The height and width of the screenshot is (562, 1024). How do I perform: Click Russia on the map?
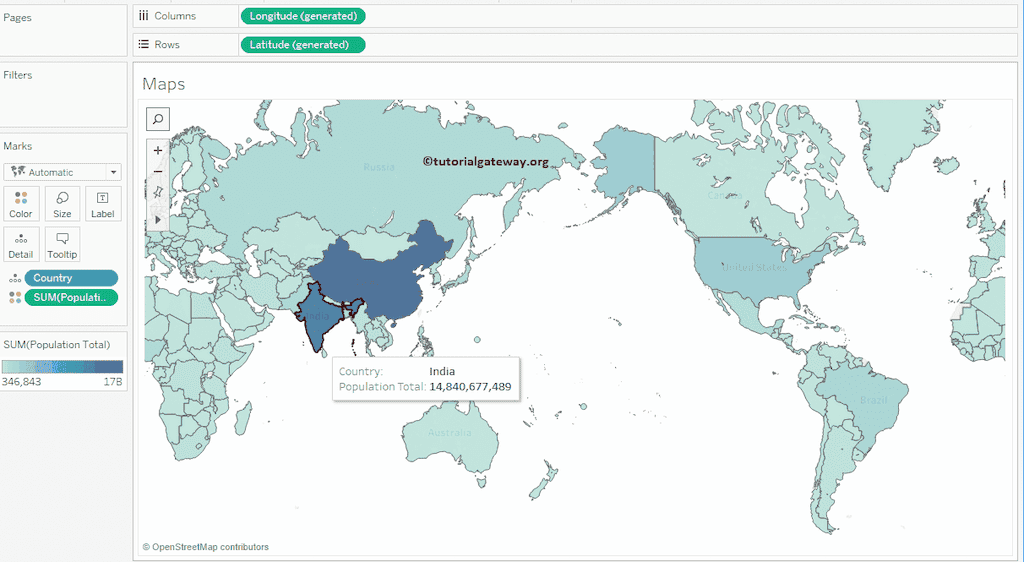point(379,167)
